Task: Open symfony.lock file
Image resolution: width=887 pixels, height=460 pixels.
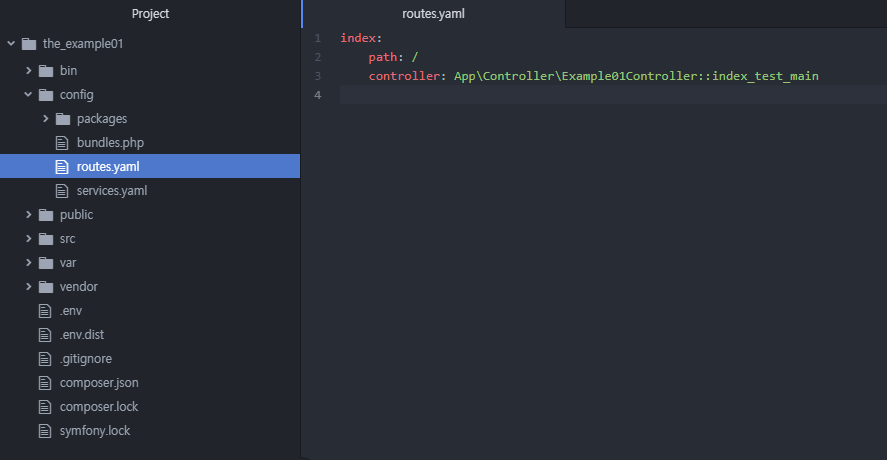Action: click(x=94, y=431)
